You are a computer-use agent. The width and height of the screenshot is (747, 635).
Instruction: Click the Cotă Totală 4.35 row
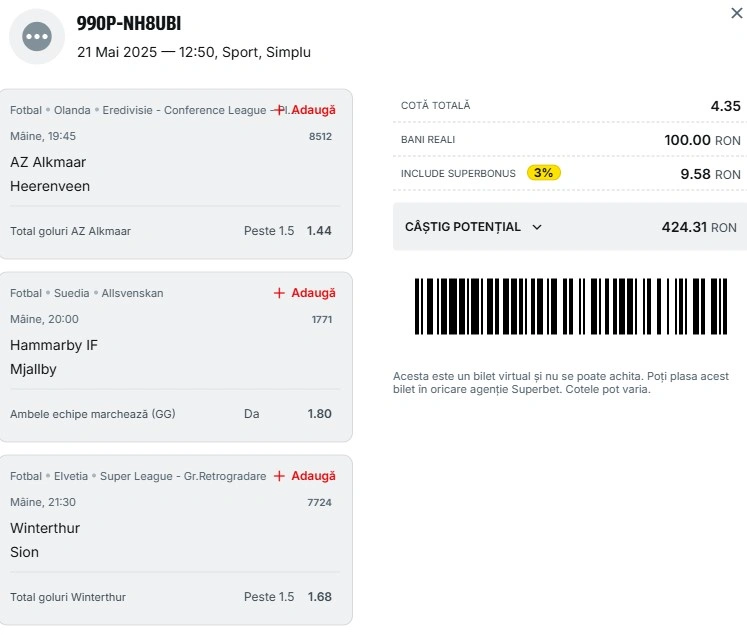[x=570, y=106]
